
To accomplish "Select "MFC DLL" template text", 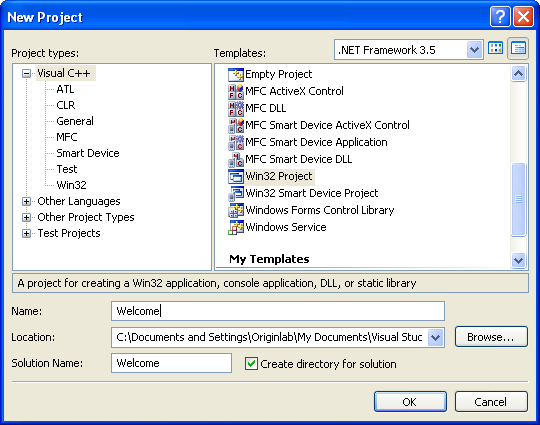I will click(x=266, y=108).
